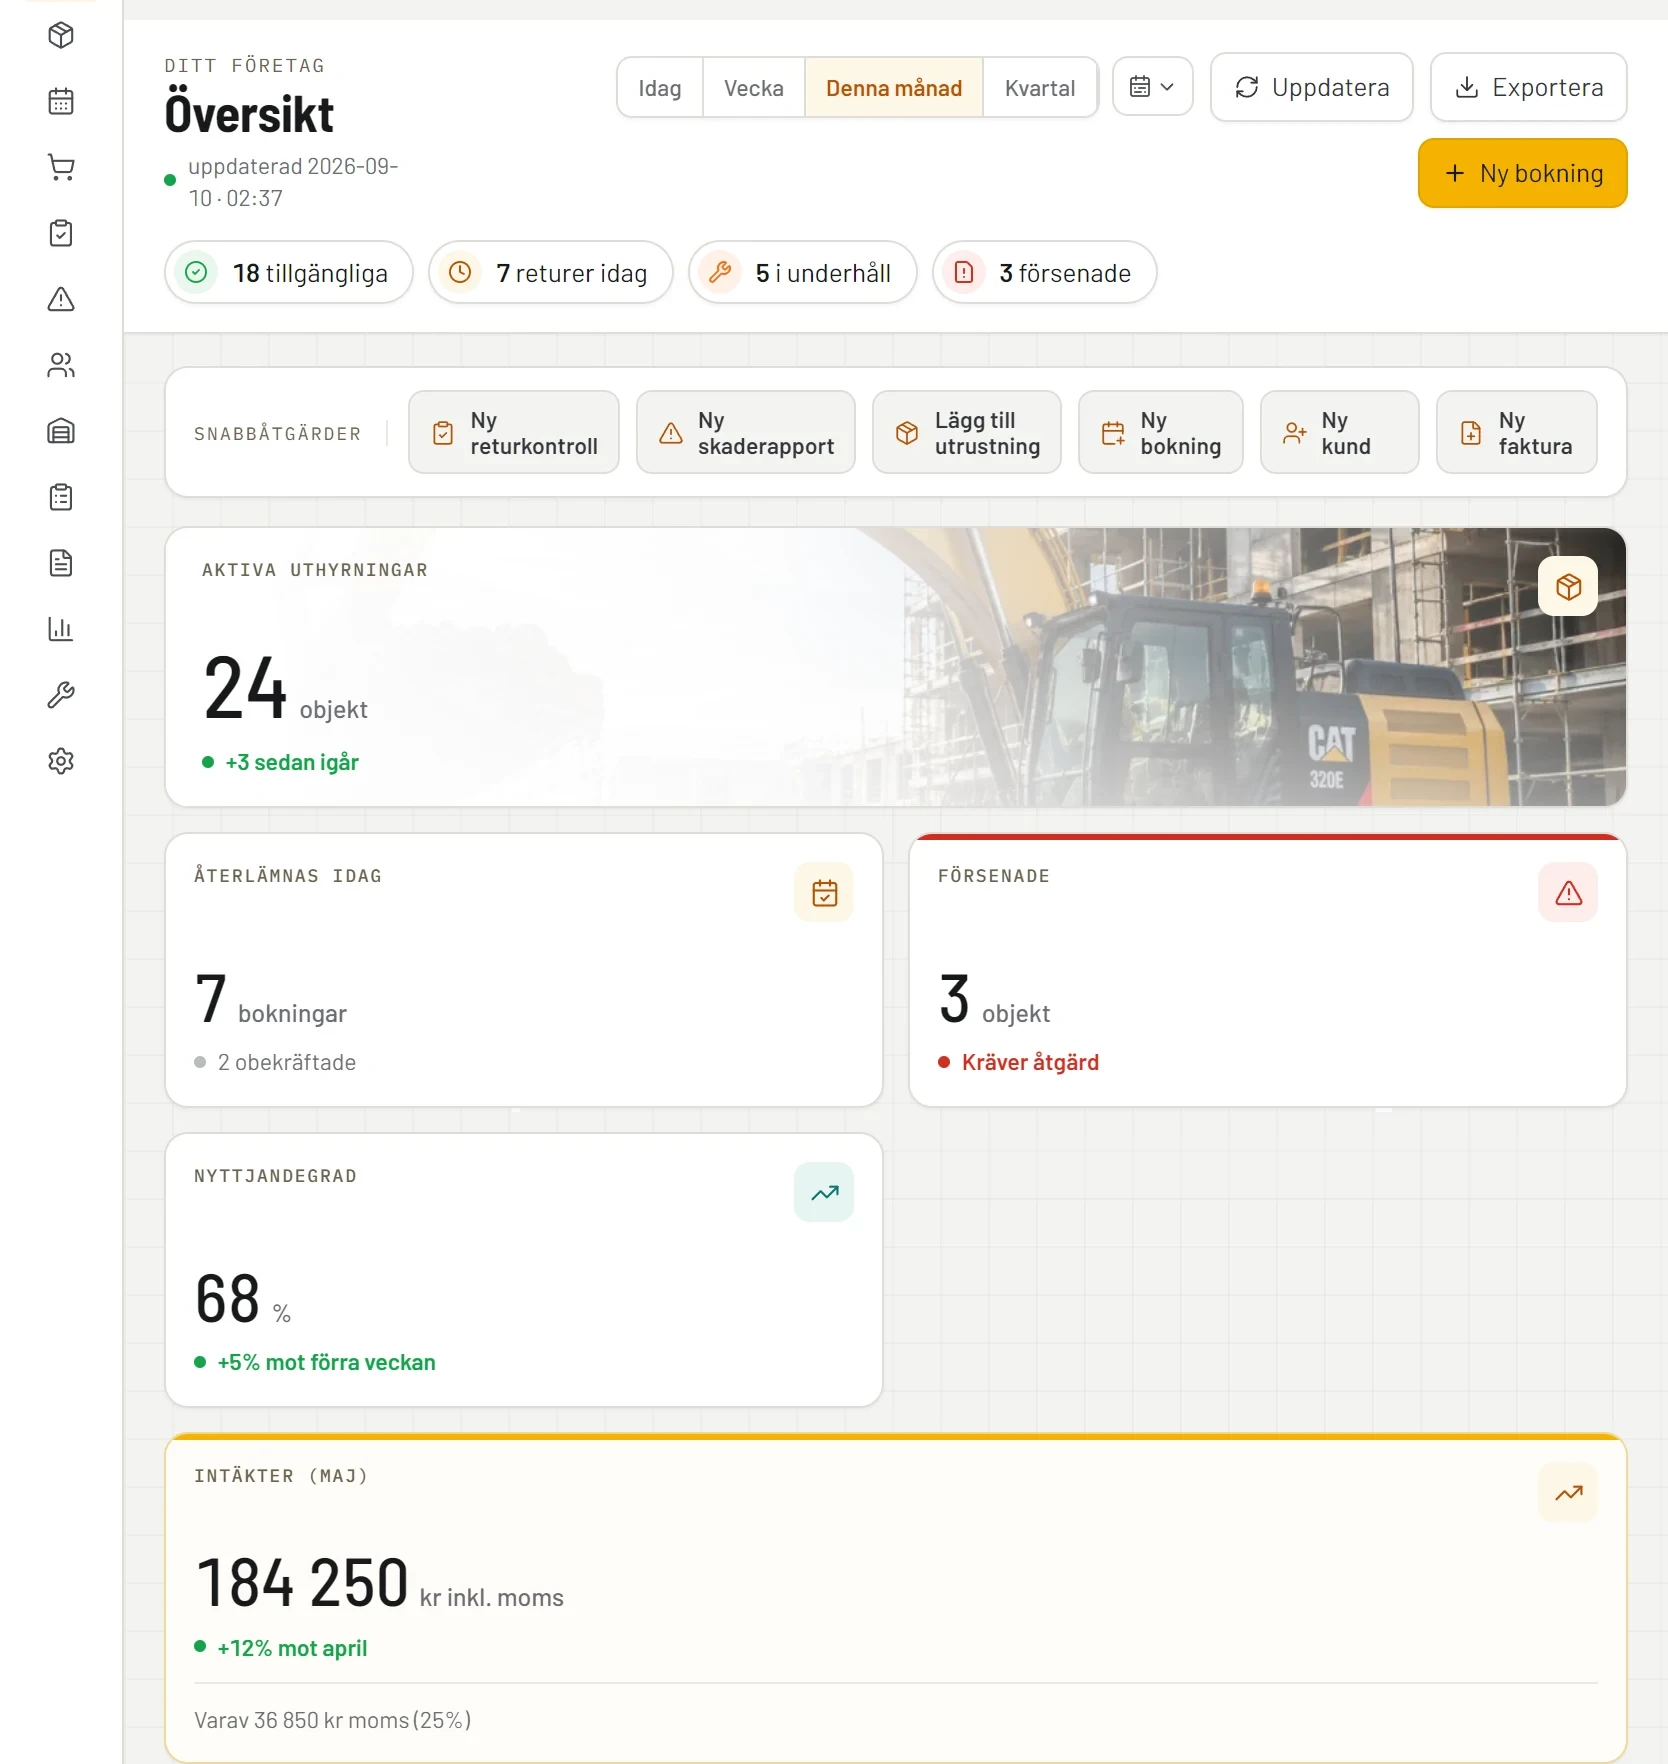Open the calendar sidebar icon
Screen dimensions: 1668x1764
click(61, 102)
